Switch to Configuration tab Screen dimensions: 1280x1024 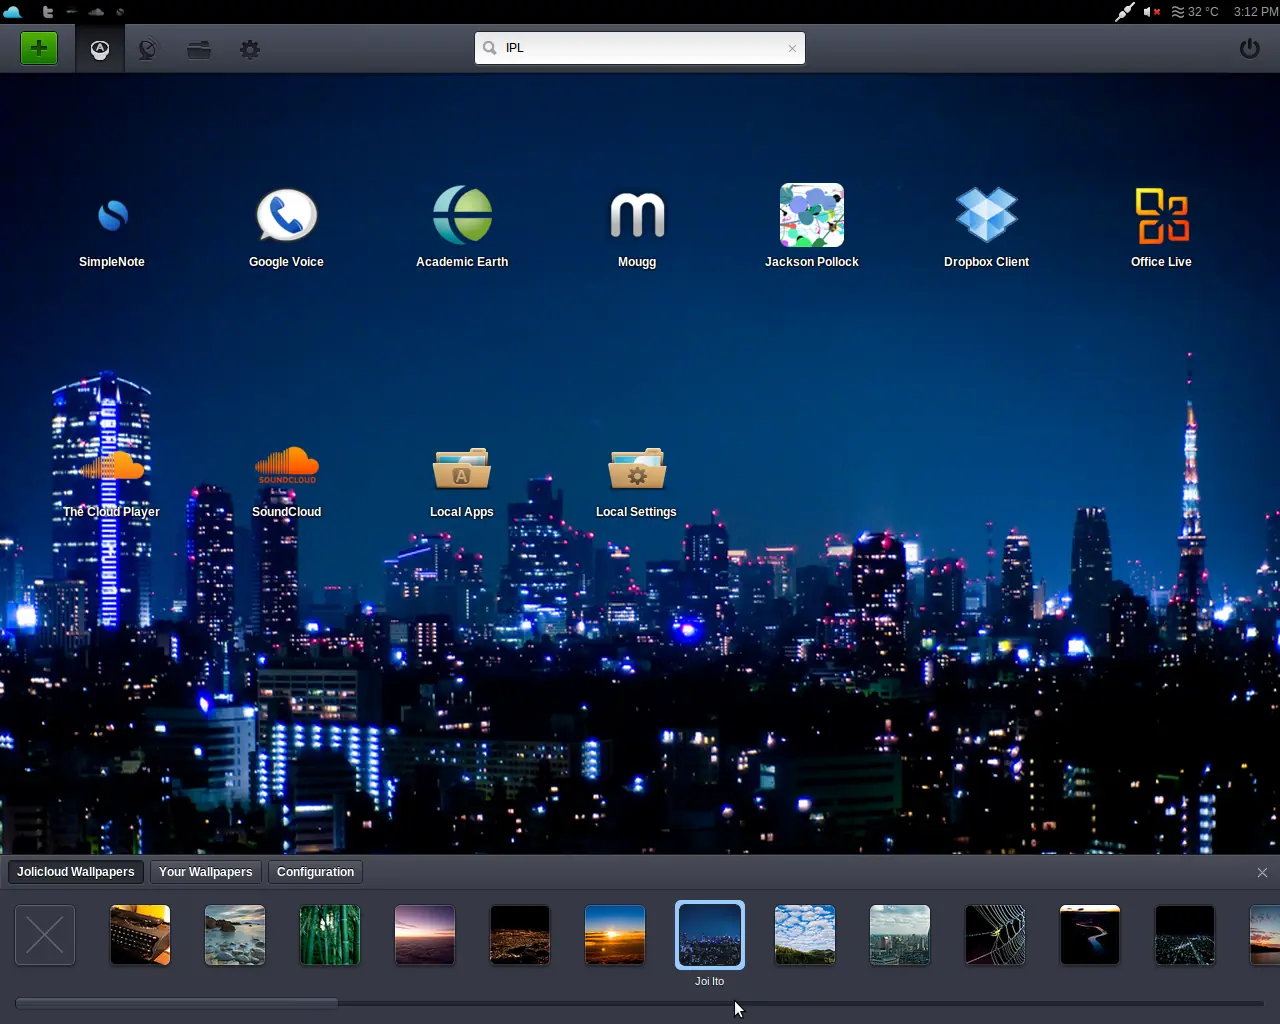pyautogui.click(x=316, y=872)
